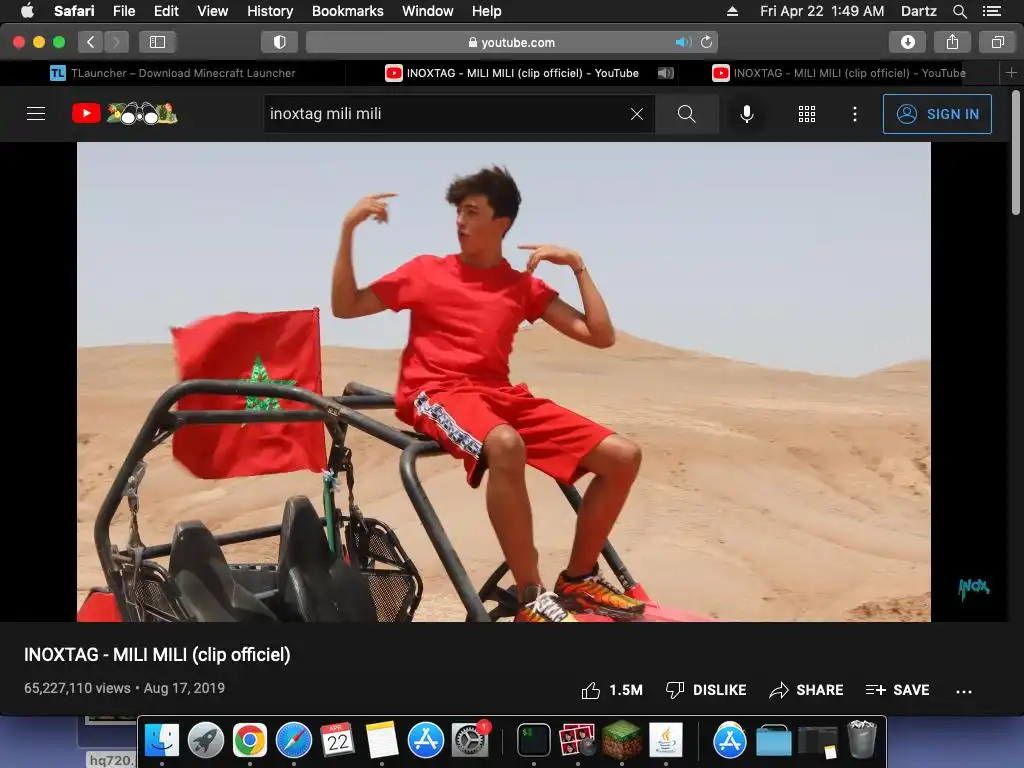1024x768 pixels.
Task: Open Safari compass icon in the Dock
Action: (294, 740)
